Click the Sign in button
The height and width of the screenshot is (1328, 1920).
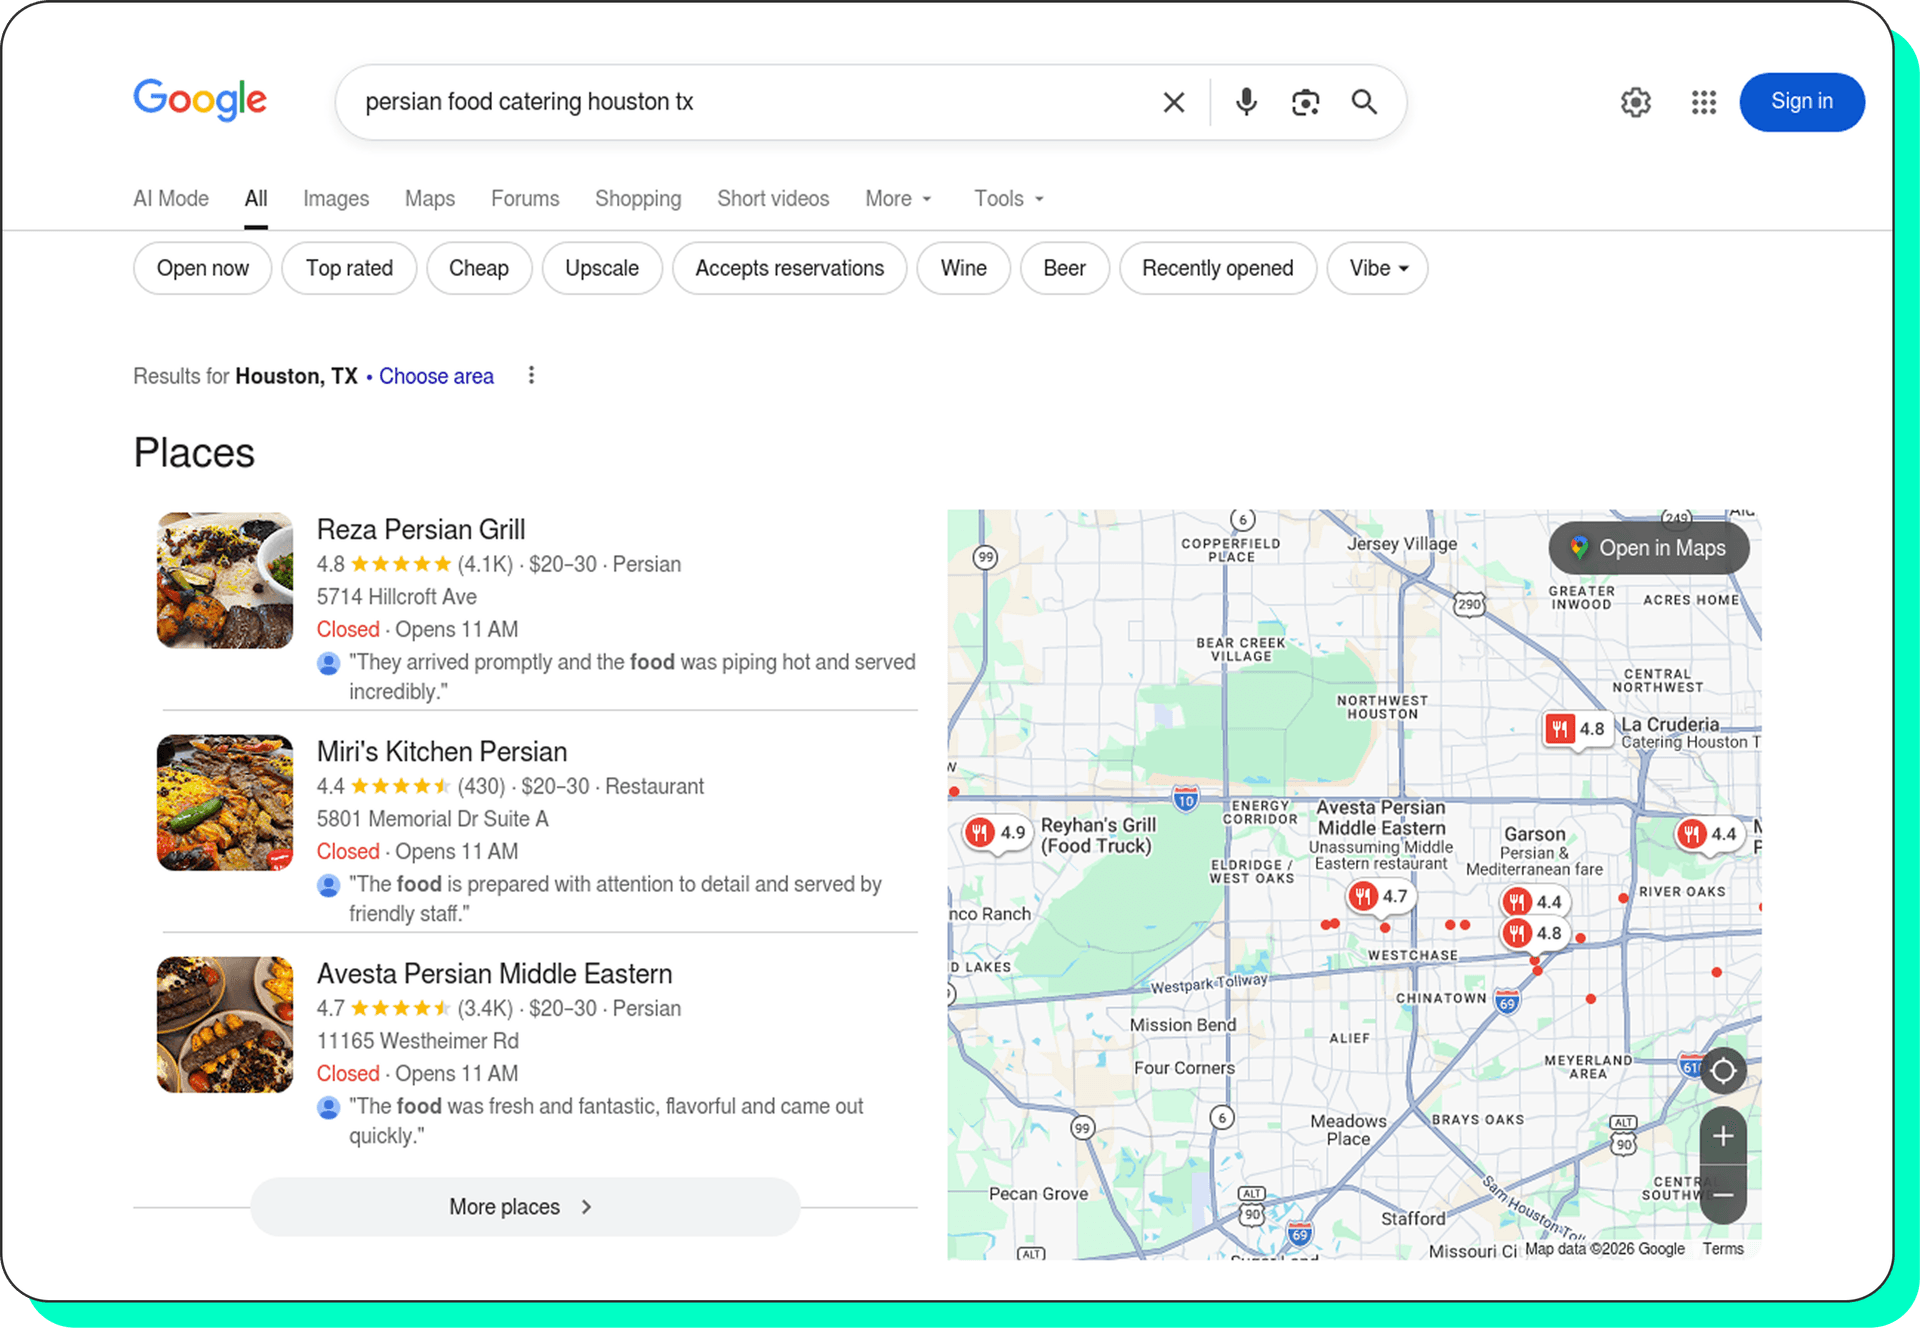tap(1802, 102)
